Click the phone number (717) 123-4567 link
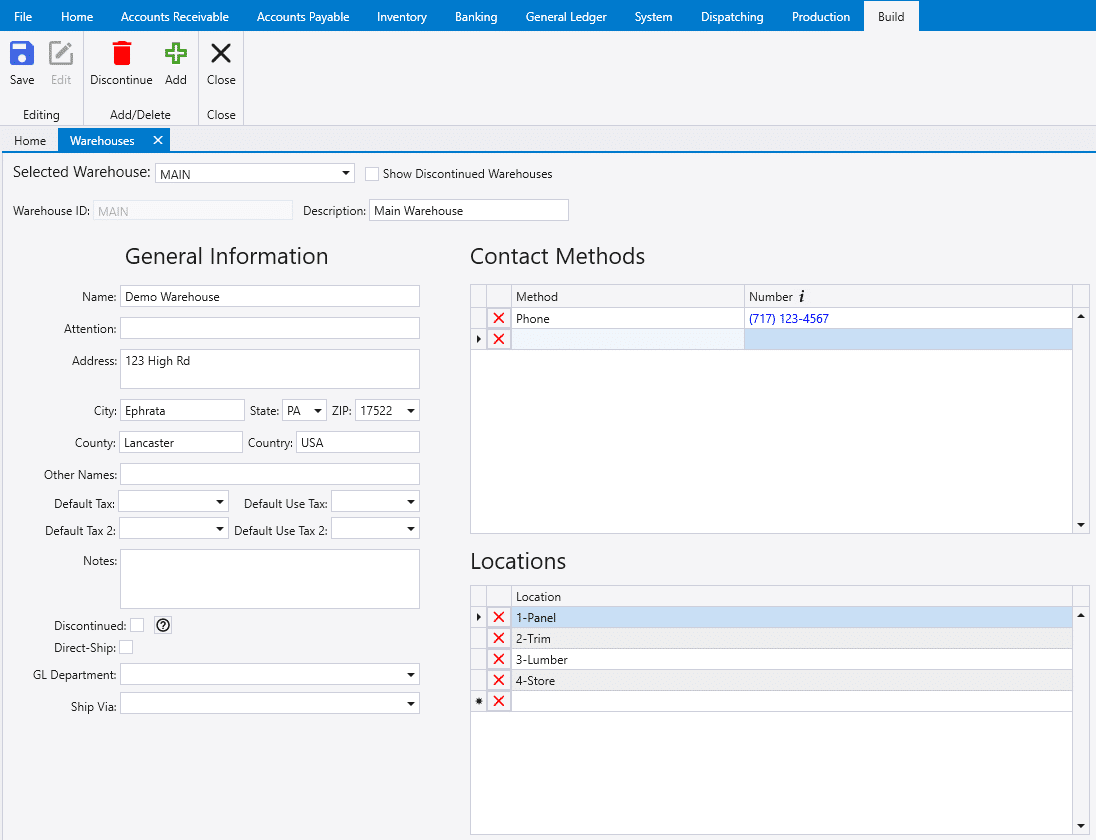This screenshot has width=1096, height=840. (x=788, y=319)
